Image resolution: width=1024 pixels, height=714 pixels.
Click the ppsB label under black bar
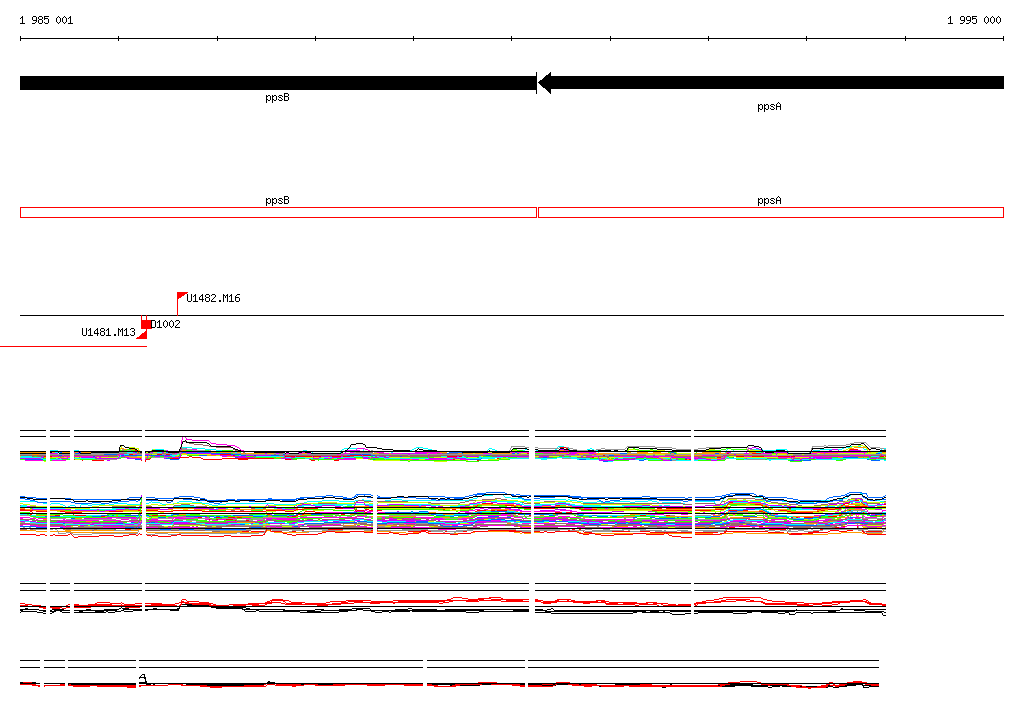(x=278, y=98)
